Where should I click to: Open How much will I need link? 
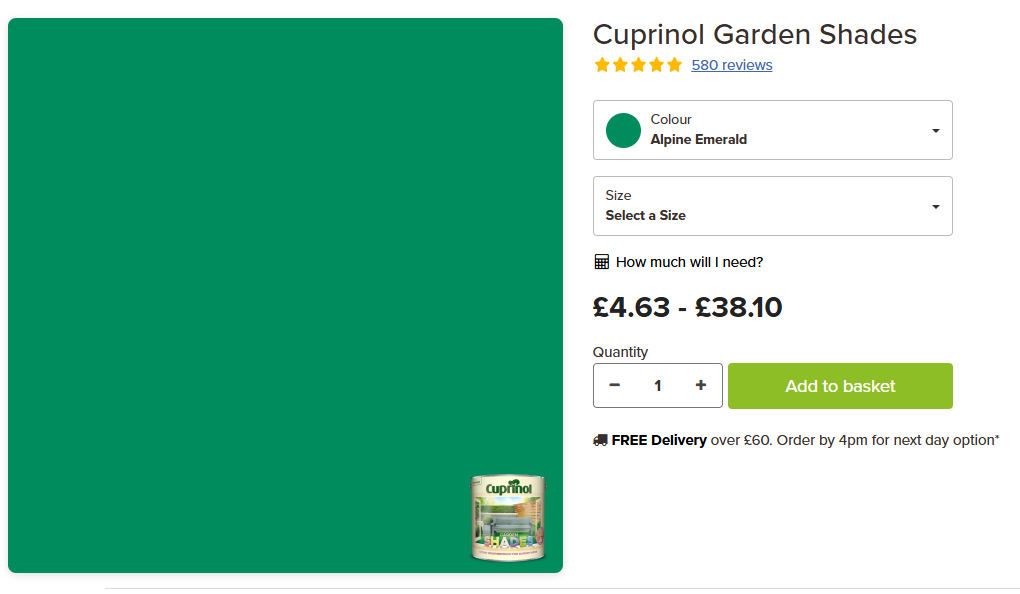pyautogui.click(x=689, y=262)
